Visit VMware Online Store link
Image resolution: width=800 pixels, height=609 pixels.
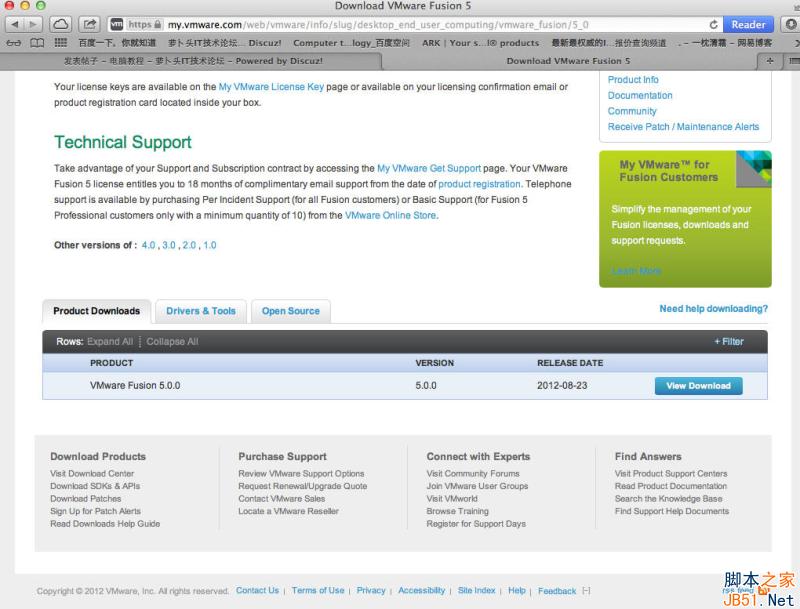390,215
